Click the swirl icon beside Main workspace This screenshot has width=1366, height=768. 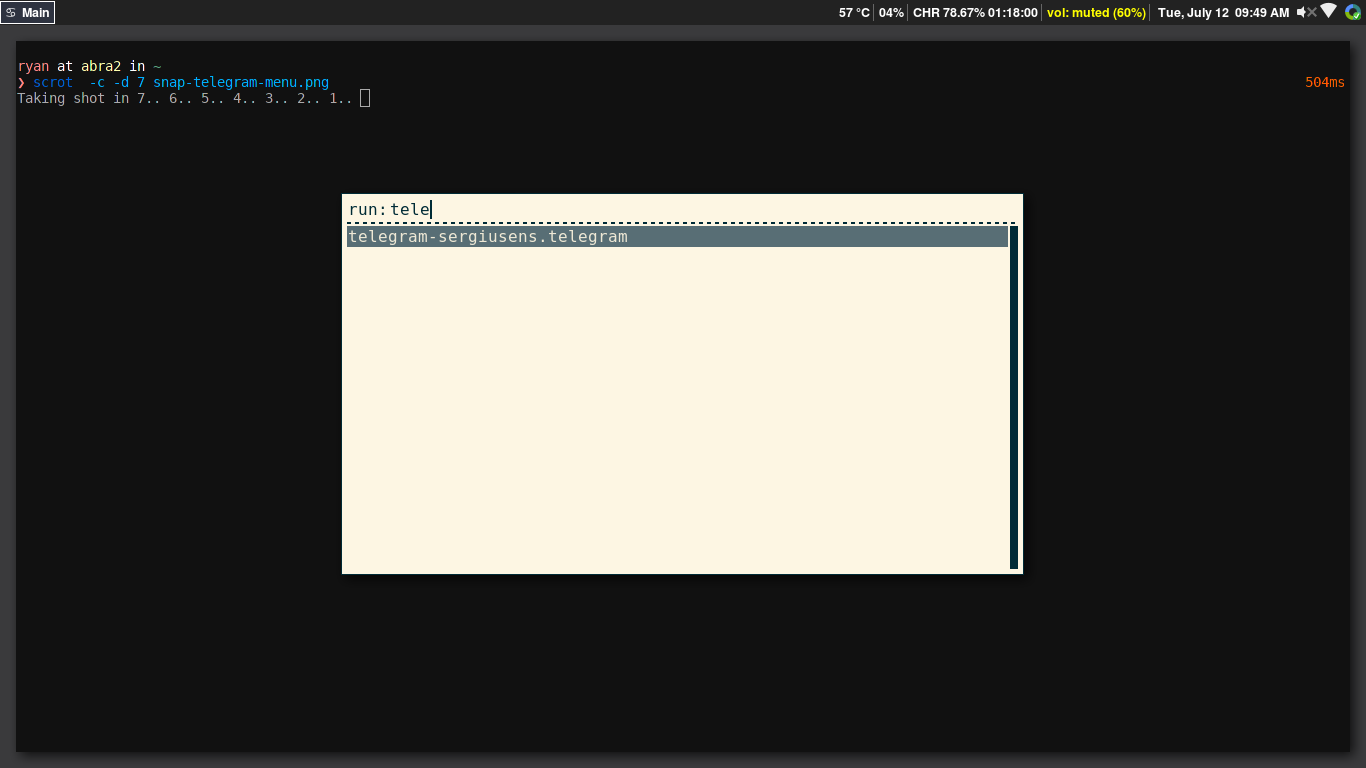(11, 13)
